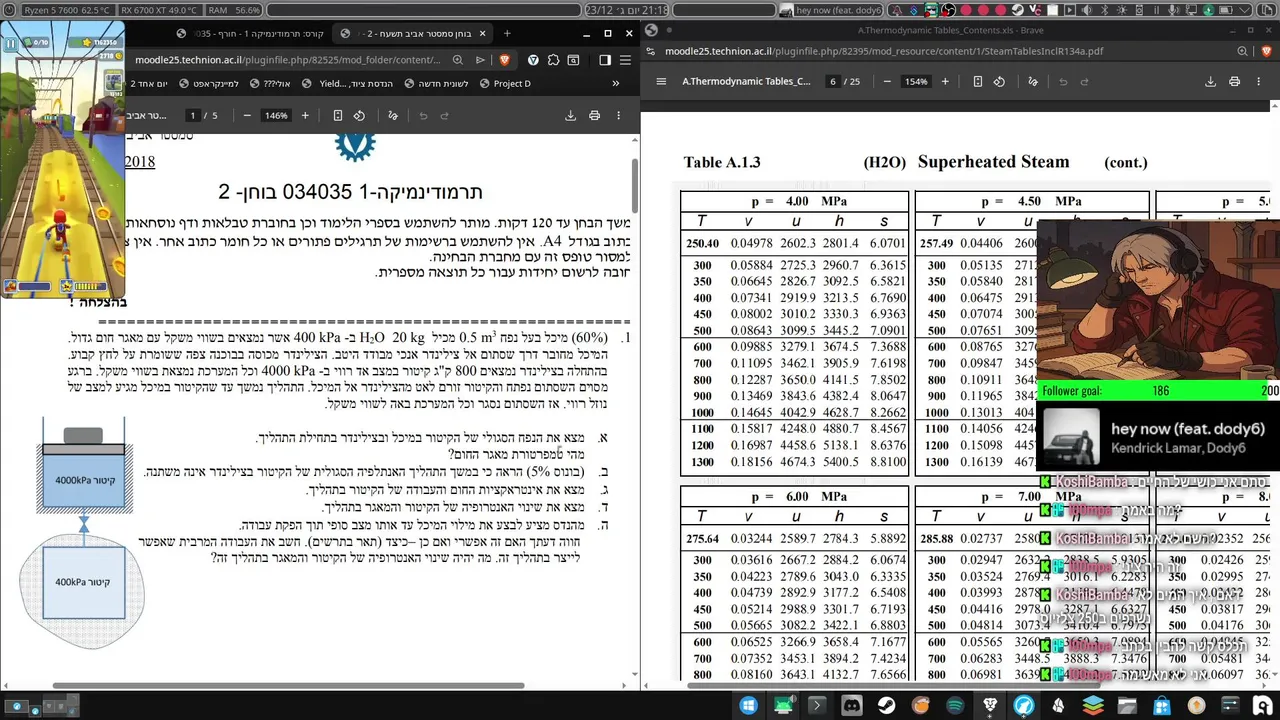
Task: Open Brave main hamburger menu in left window
Action: click(626, 60)
